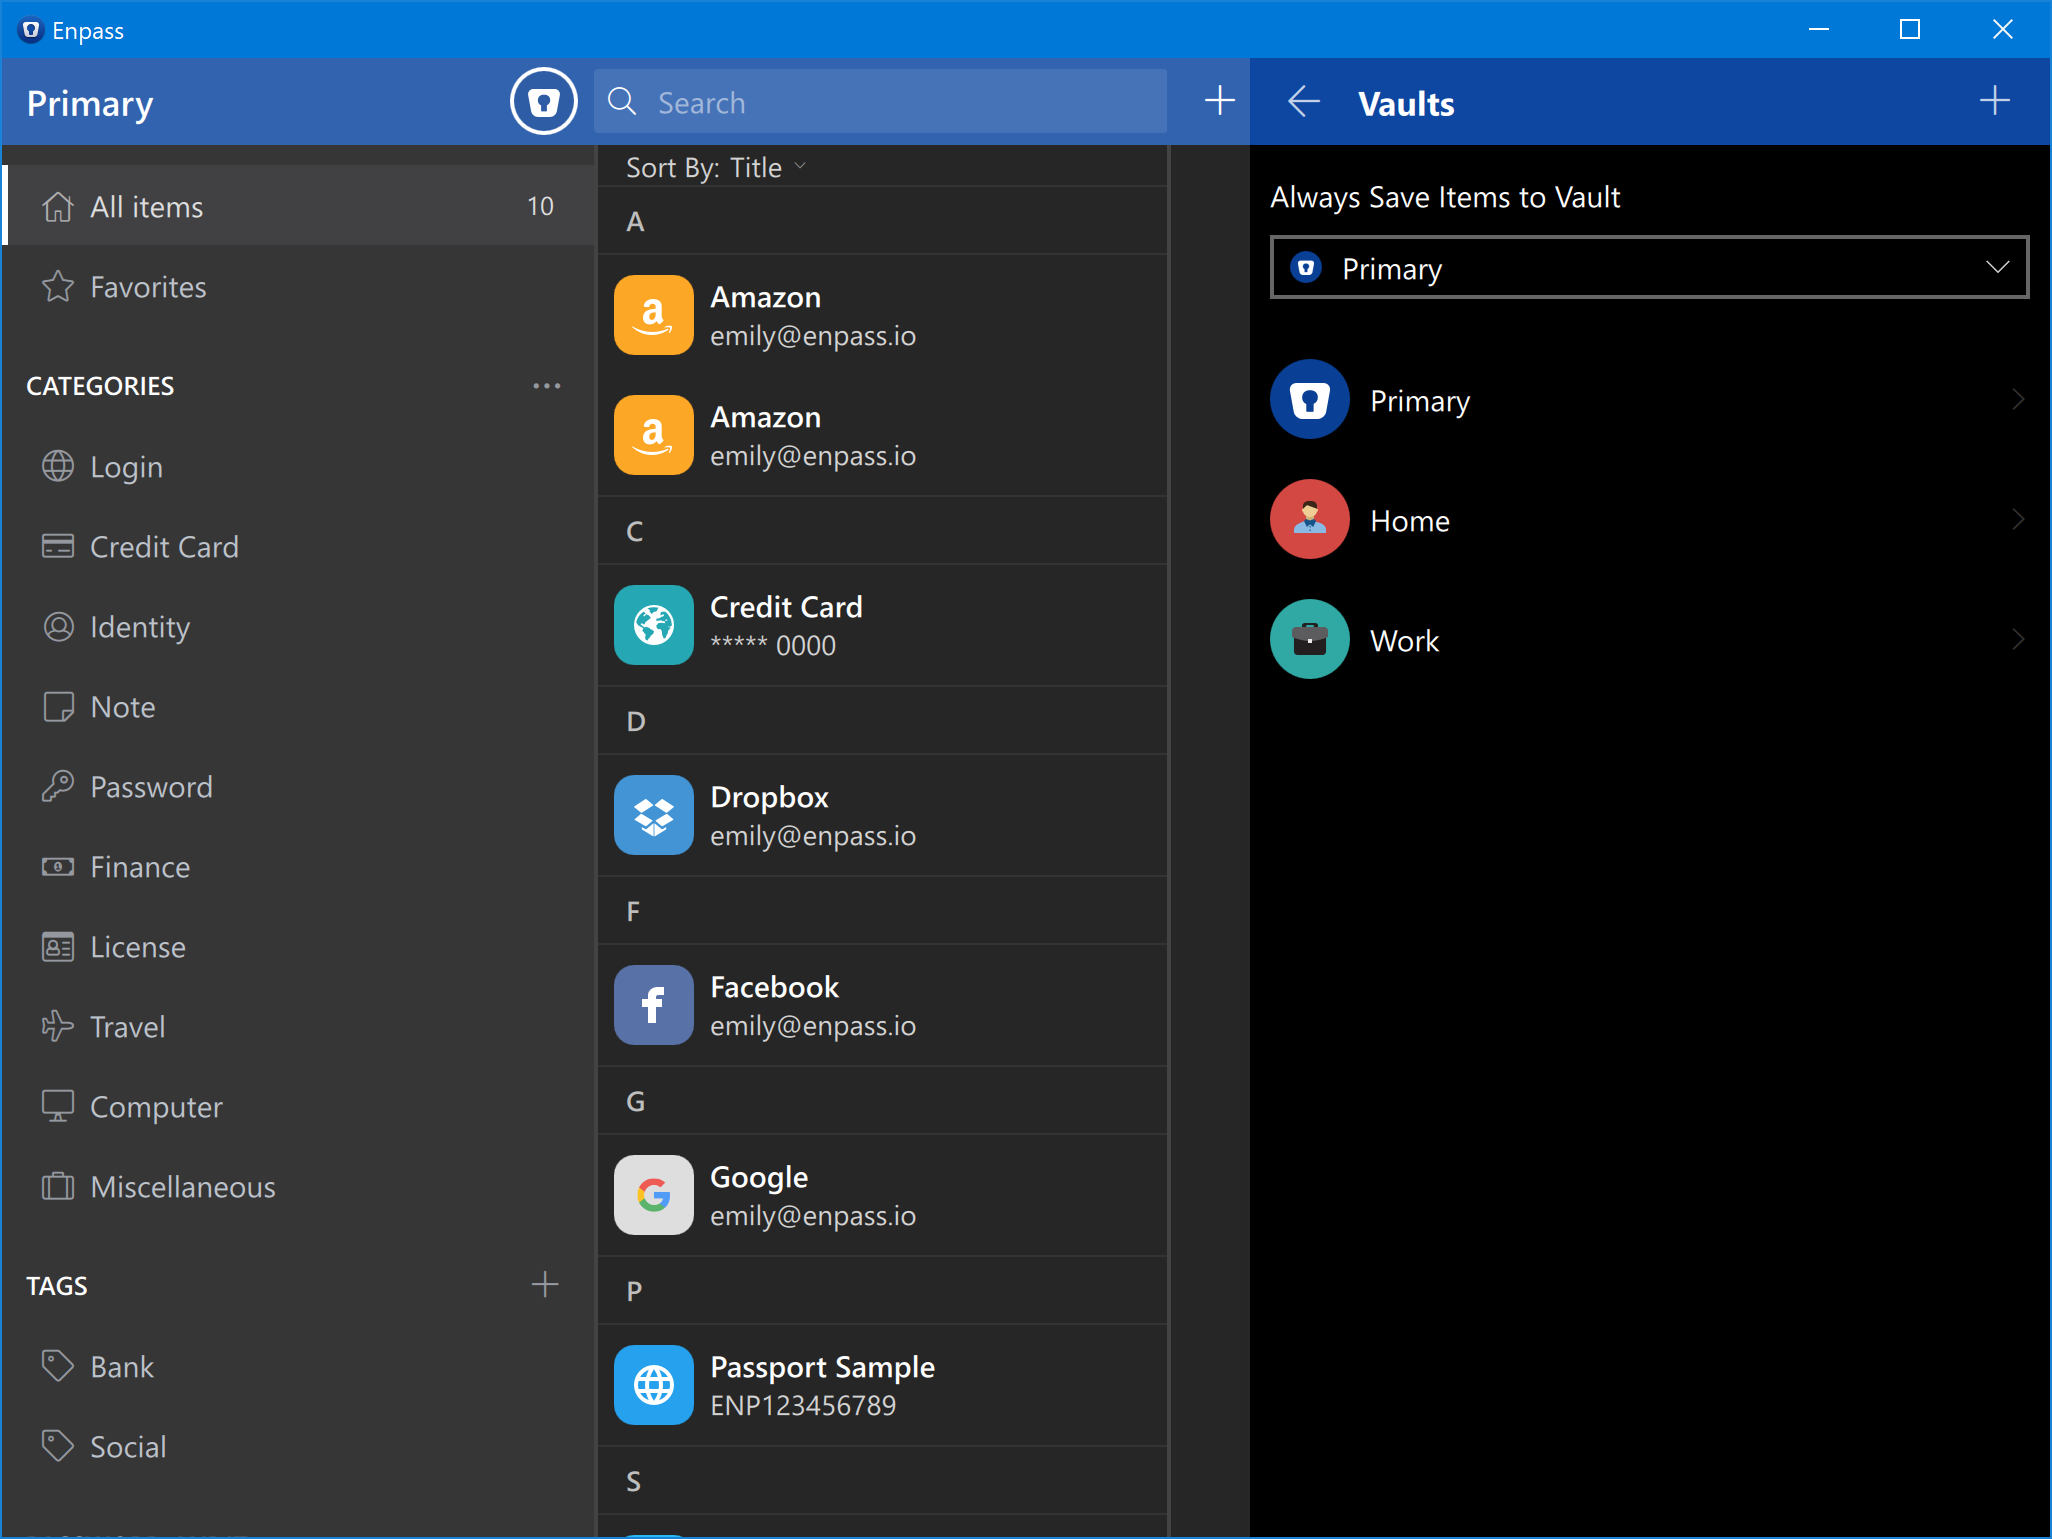This screenshot has height=1539, width=2052.
Task: Click the Passport Sample globe icon
Action: 654,1385
